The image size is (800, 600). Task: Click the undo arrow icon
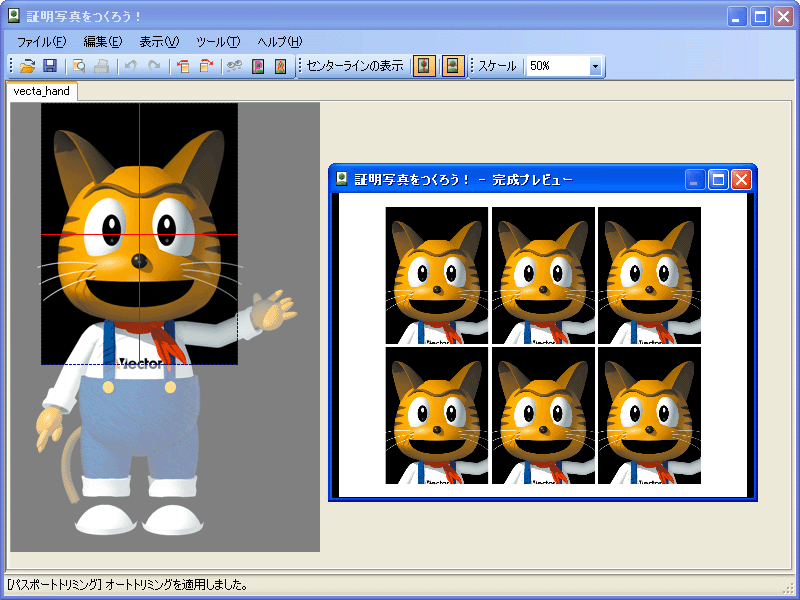click(131, 66)
